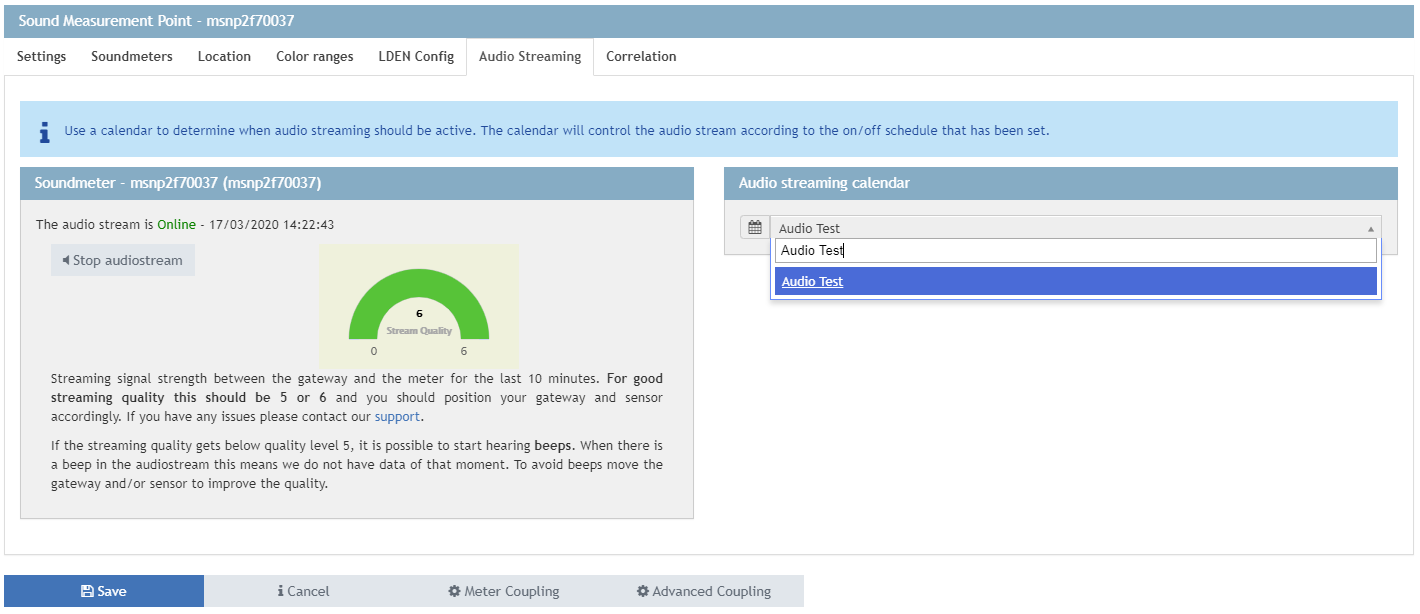The width and height of the screenshot is (1420, 614).
Task: Cancel the changes
Action: [x=304, y=591]
